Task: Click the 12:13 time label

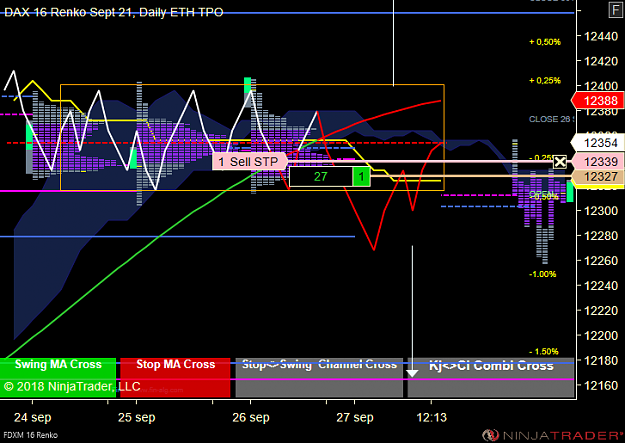Action: (432, 417)
